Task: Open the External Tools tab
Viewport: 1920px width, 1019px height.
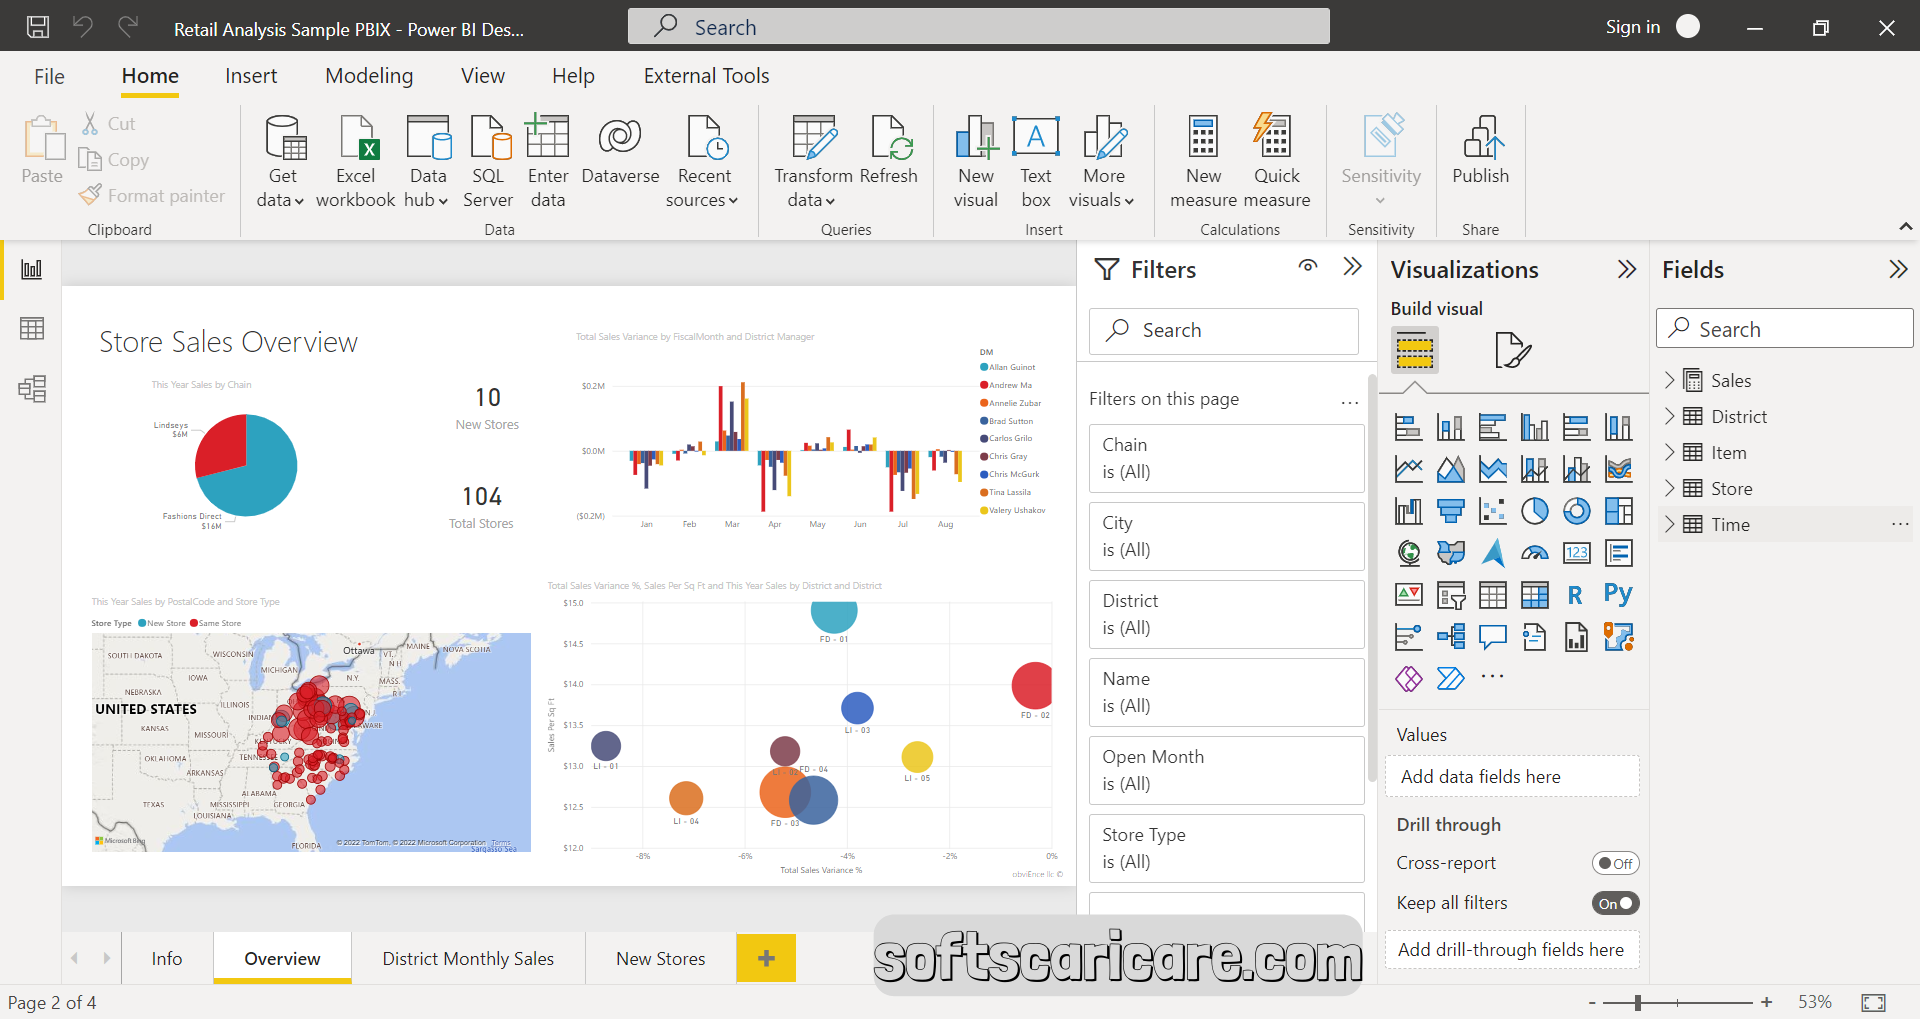Action: coord(706,76)
